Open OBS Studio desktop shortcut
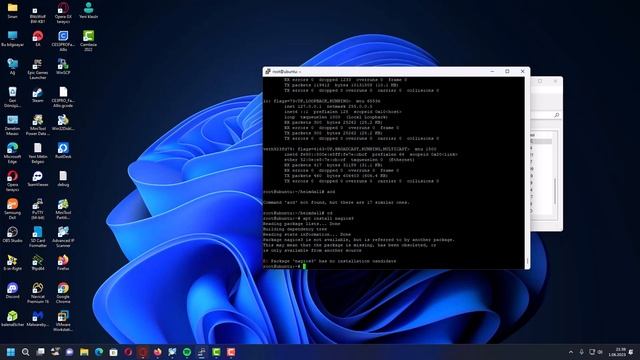Image resolution: width=640 pixels, height=360 pixels. 12,234
